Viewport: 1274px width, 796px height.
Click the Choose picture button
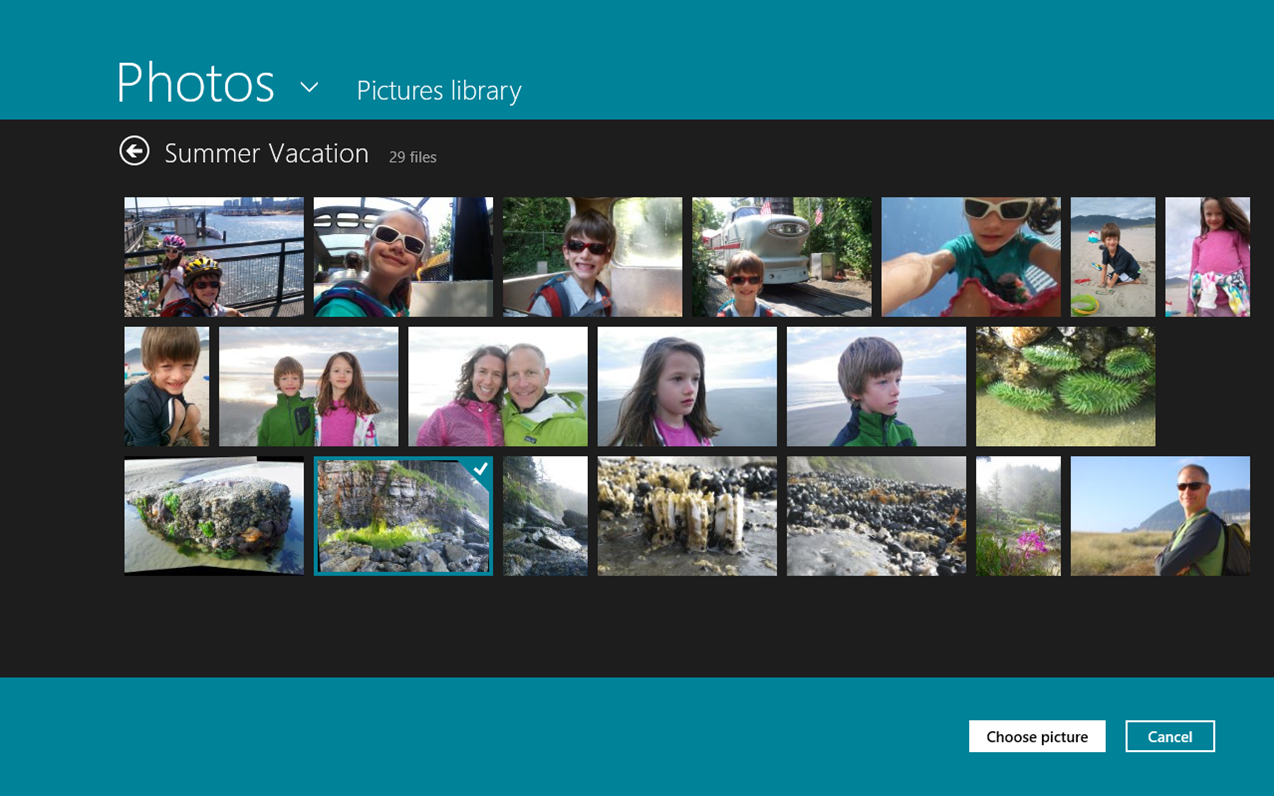1036,736
